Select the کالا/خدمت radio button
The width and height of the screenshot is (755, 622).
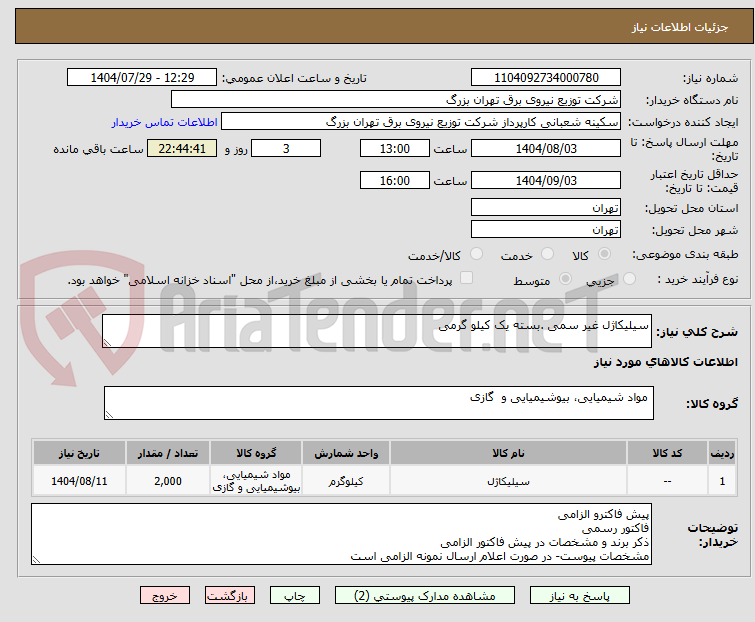tap(476, 254)
